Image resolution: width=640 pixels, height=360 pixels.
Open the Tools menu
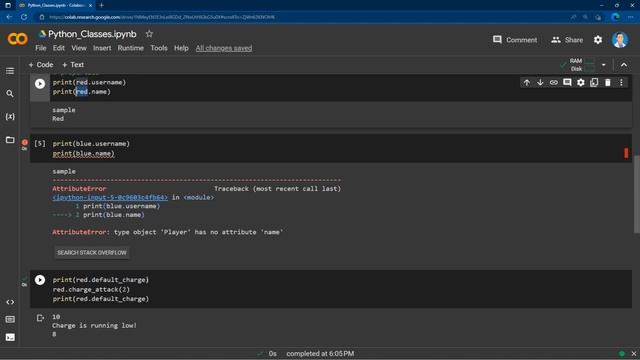(159, 48)
